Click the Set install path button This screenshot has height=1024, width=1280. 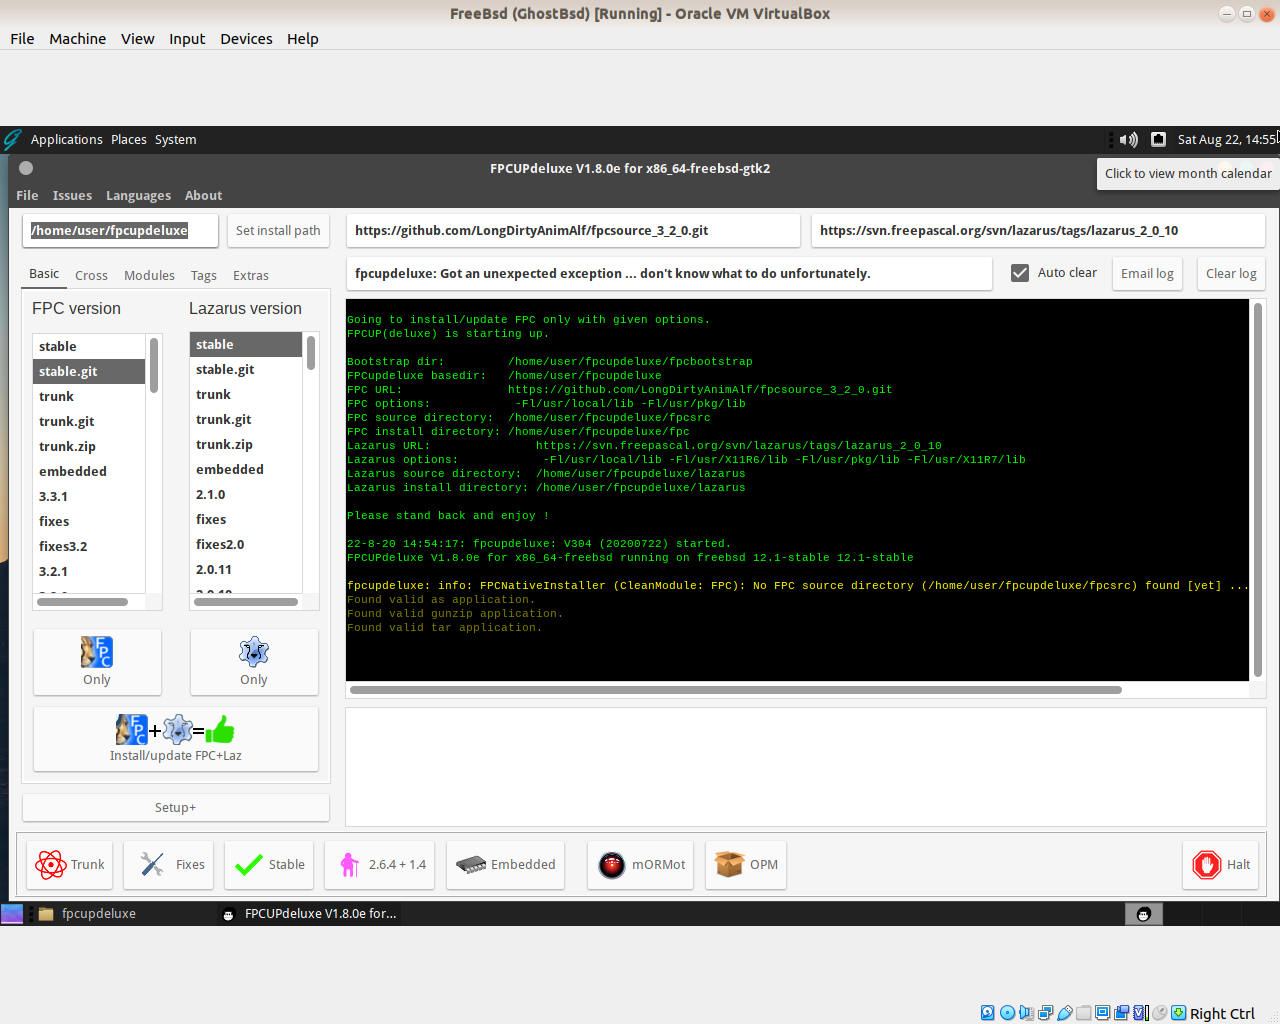click(x=278, y=231)
